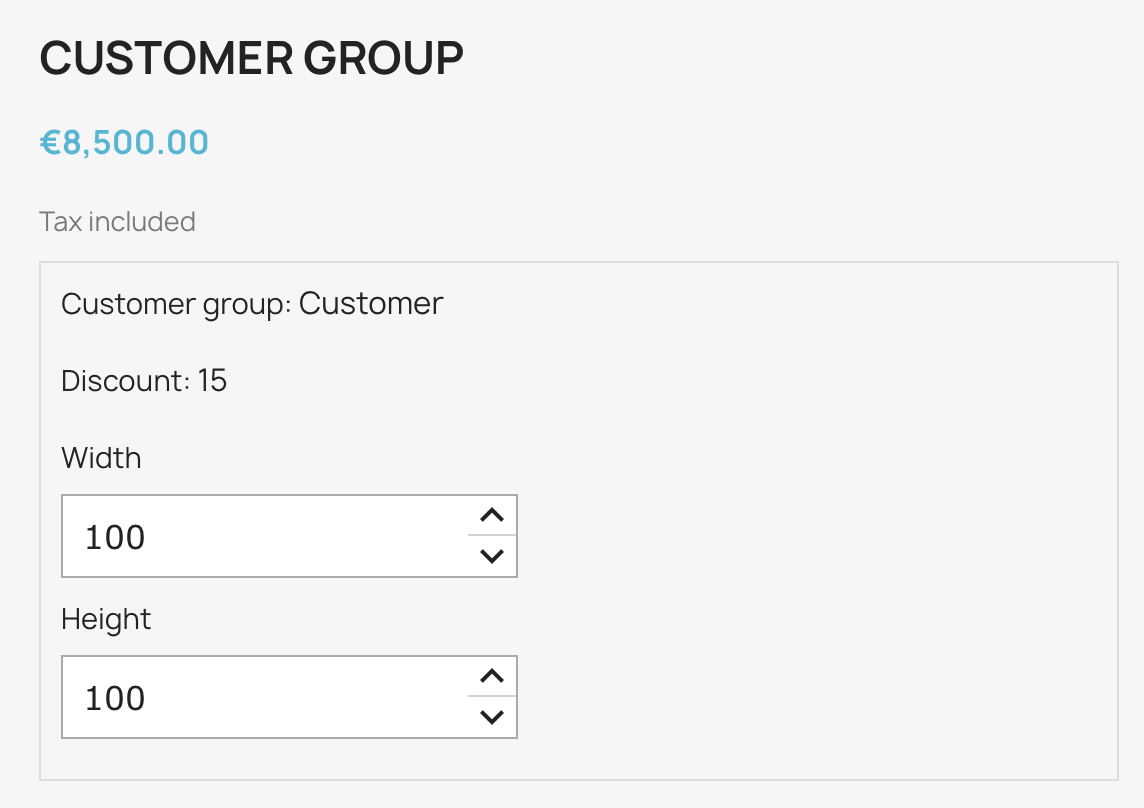Image resolution: width=1144 pixels, height=808 pixels.
Task: Click the CUSTOMER GROUP product heading
Action: tap(251, 59)
